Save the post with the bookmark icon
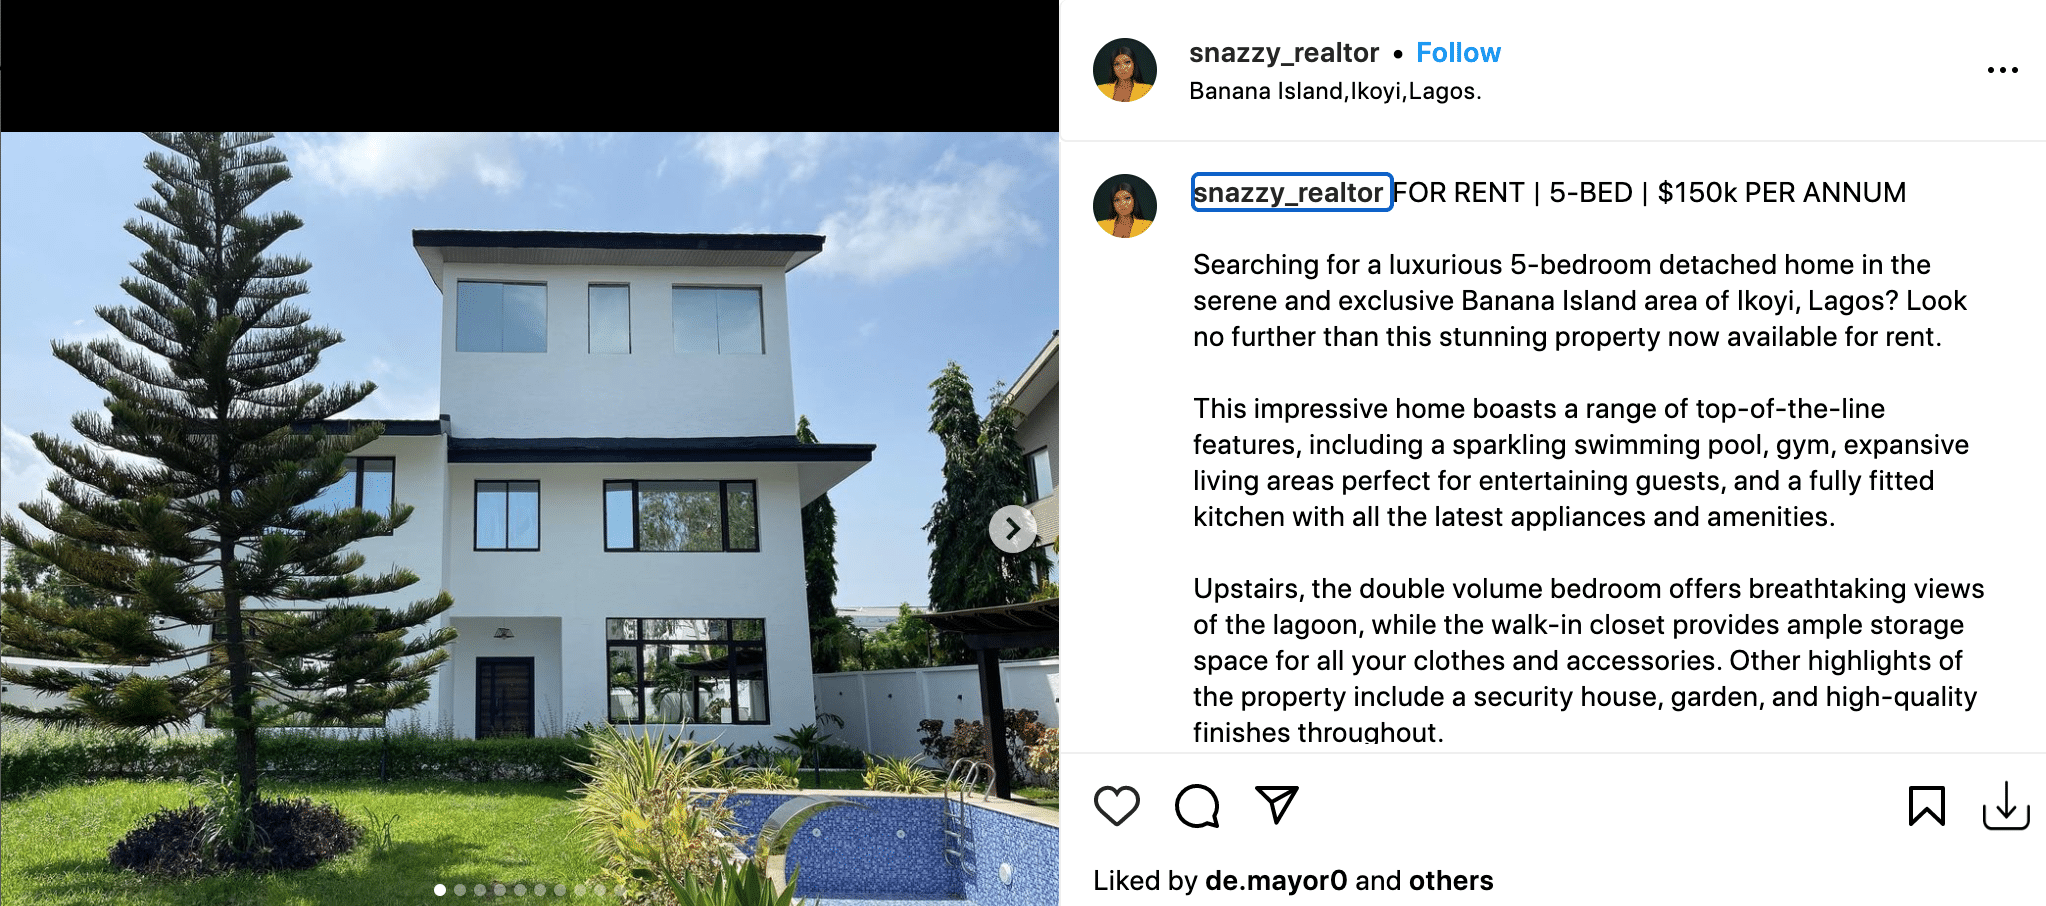The width and height of the screenshot is (2046, 906). point(1926,806)
